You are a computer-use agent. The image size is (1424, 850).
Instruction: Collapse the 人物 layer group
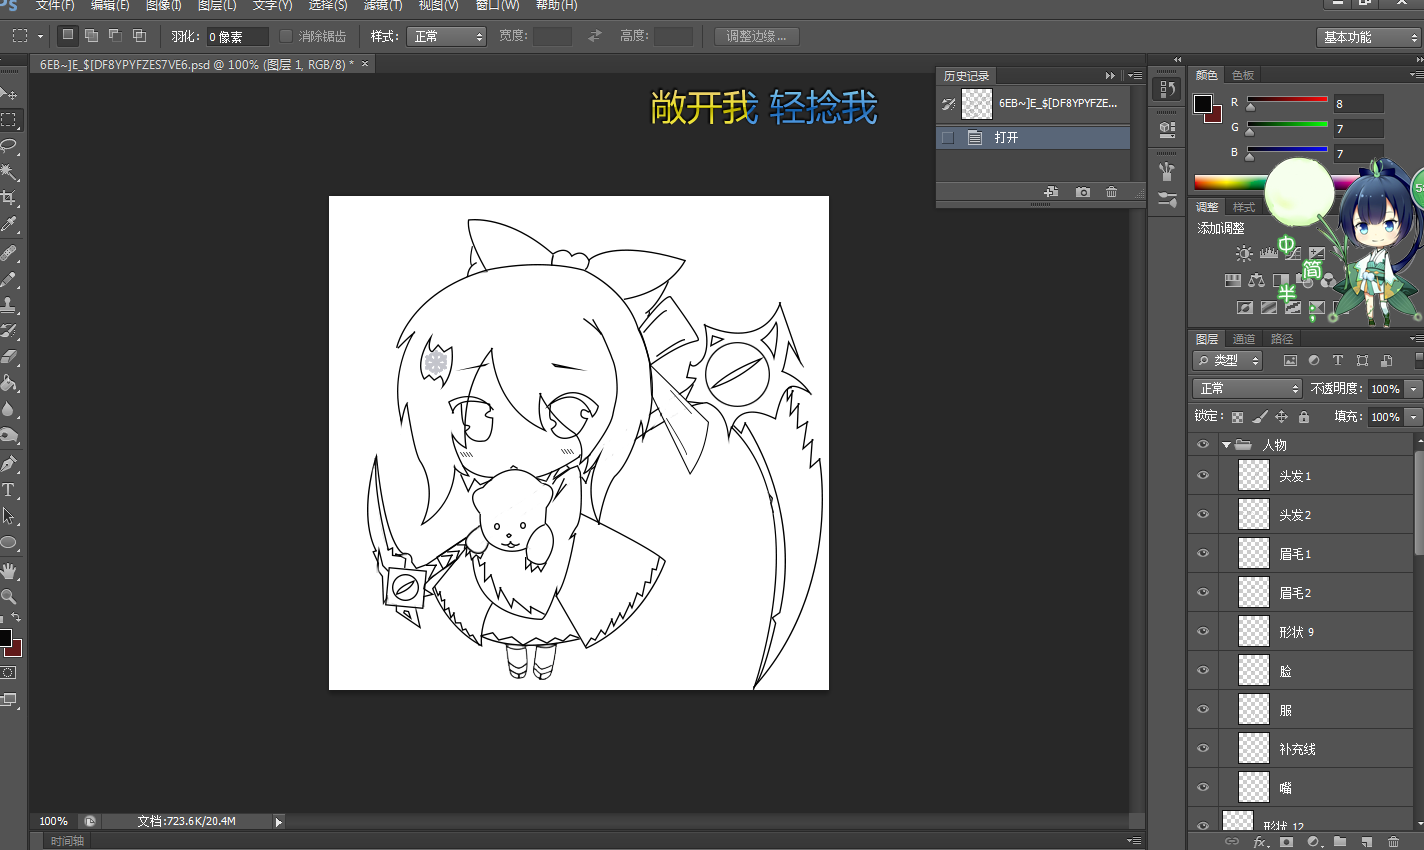click(1226, 445)
